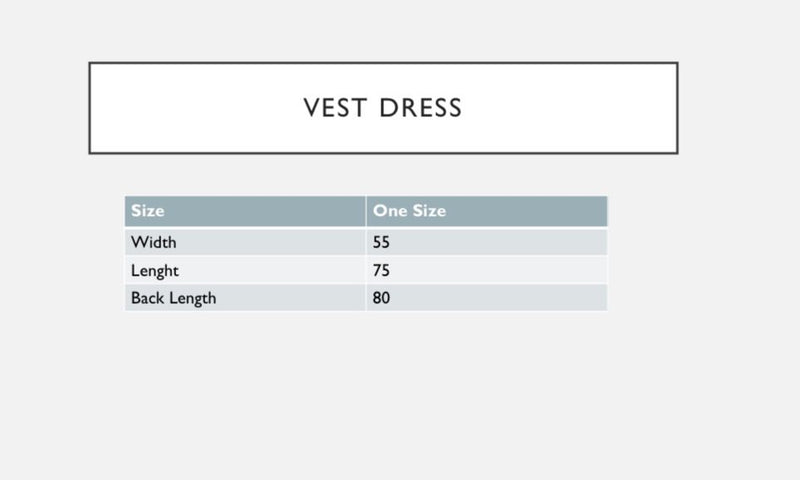The image size is (800, 480).
Task: Click the VEST DRESS title text
Action: [x=383, y=108]
